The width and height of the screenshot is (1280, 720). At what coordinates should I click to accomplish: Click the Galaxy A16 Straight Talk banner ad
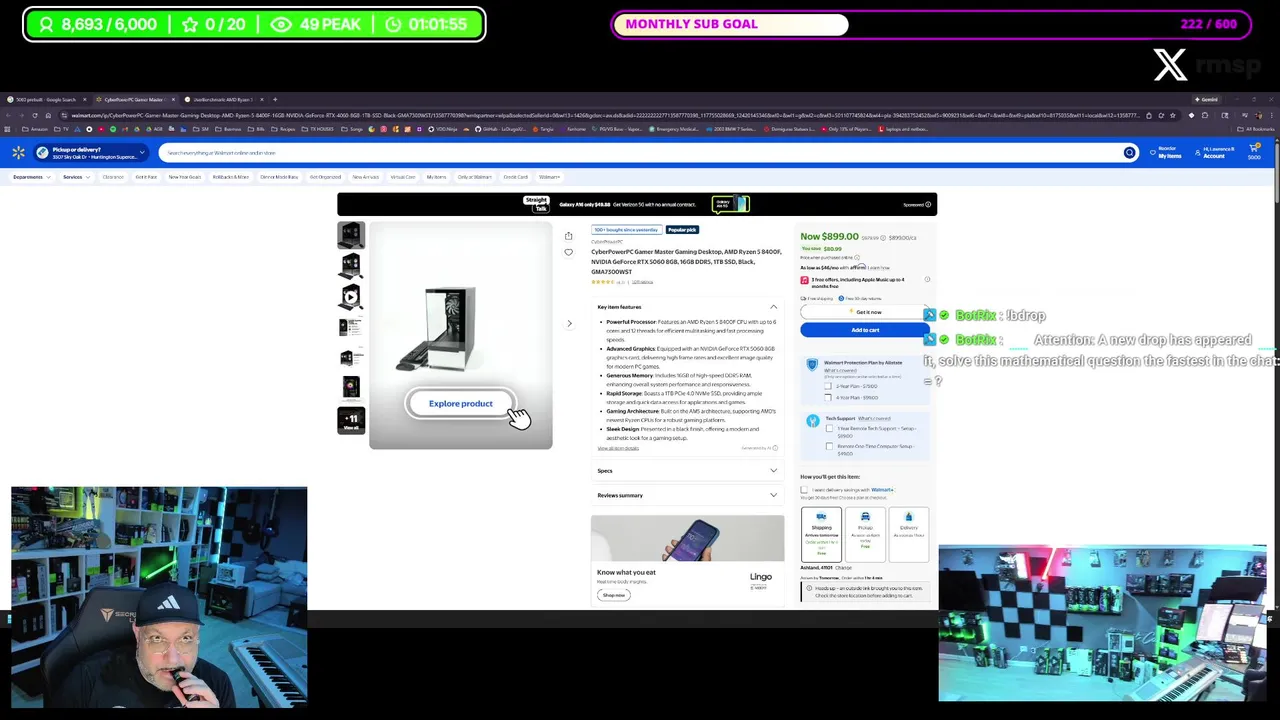click(637, 204)
